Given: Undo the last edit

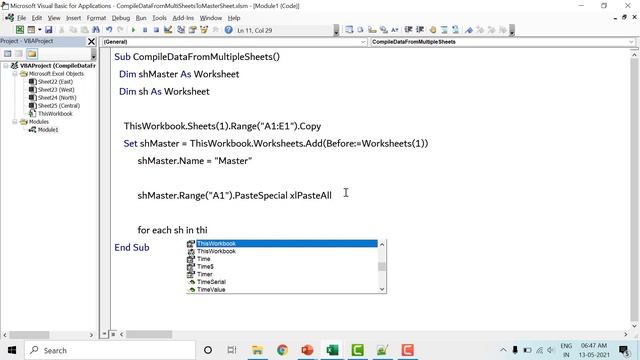Looking at the screenshot, I should click(109, 30).
